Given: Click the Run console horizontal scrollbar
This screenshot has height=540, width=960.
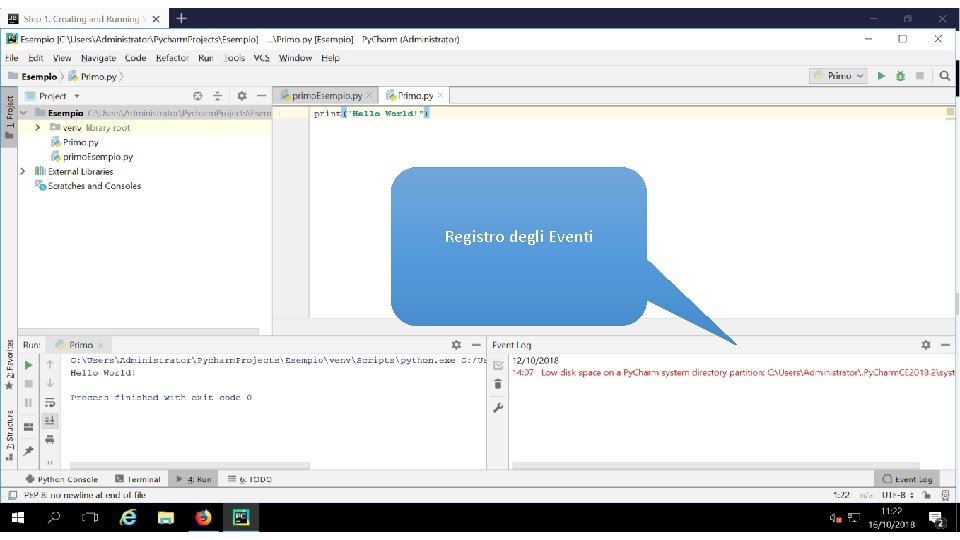Looking at the screenshot, I should [190, 466].
